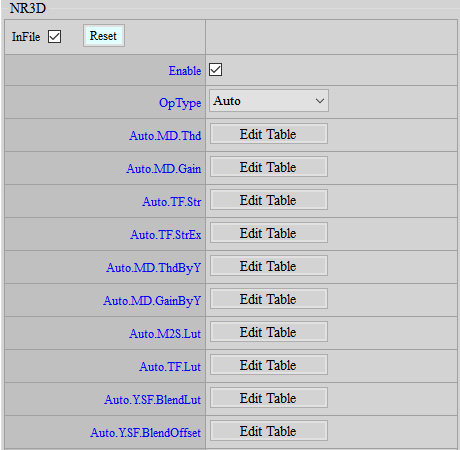This screenshot has height=450, width=460.
Task: Click the OpType dropdown chevron arrow
Action: click(x=320, y=101)
